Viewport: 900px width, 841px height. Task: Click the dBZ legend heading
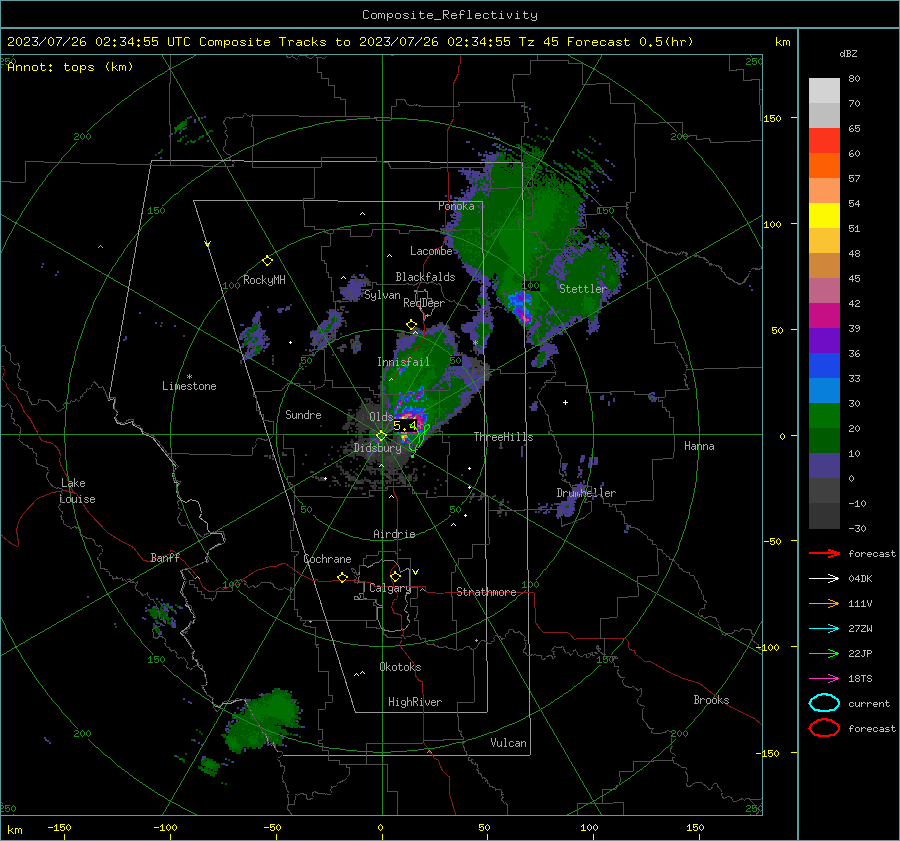pyautogui.click(x=848, y=53)
